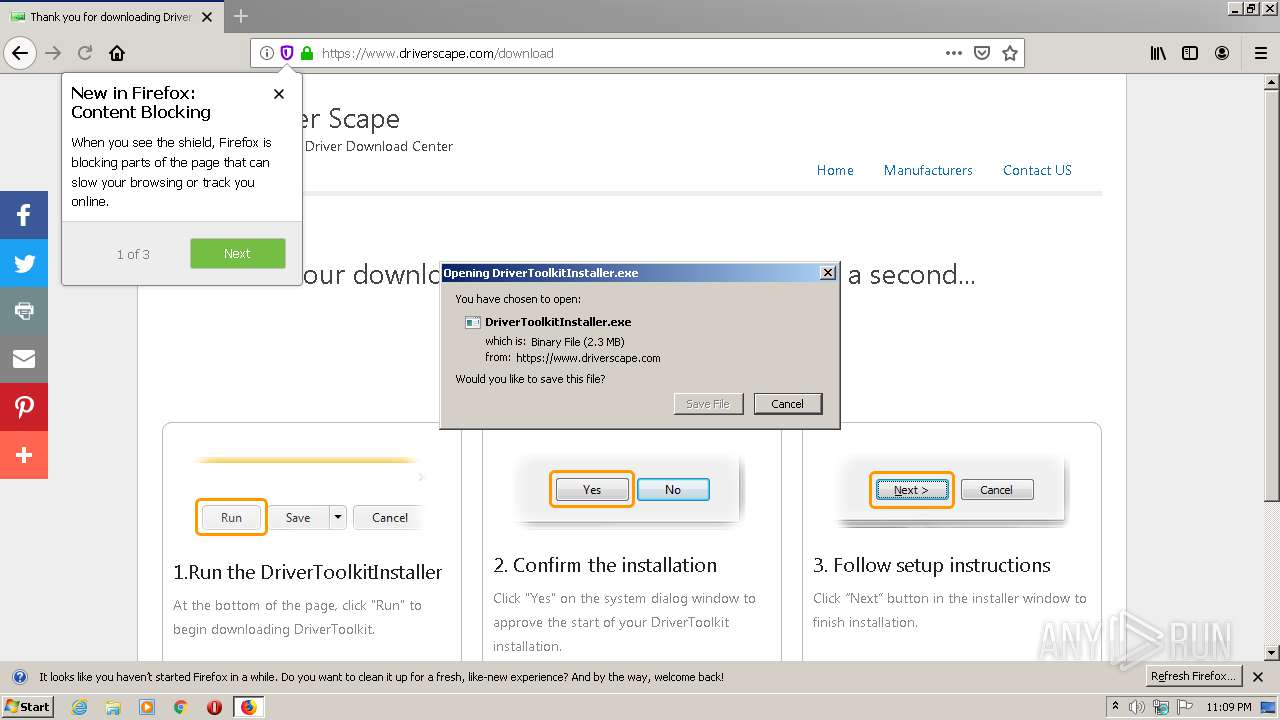Select the 'Thank you for downloading' tab

pyautogui.click(x=112, y=17)
